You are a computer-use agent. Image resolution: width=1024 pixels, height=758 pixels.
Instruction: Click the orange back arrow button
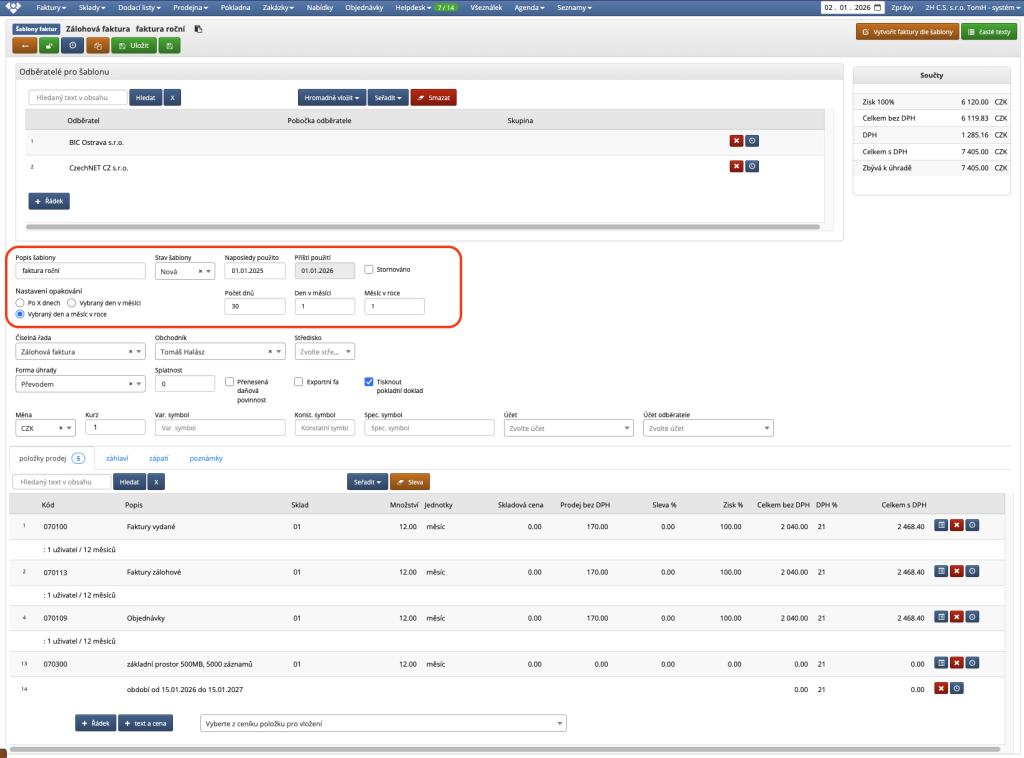pos(24,46)
